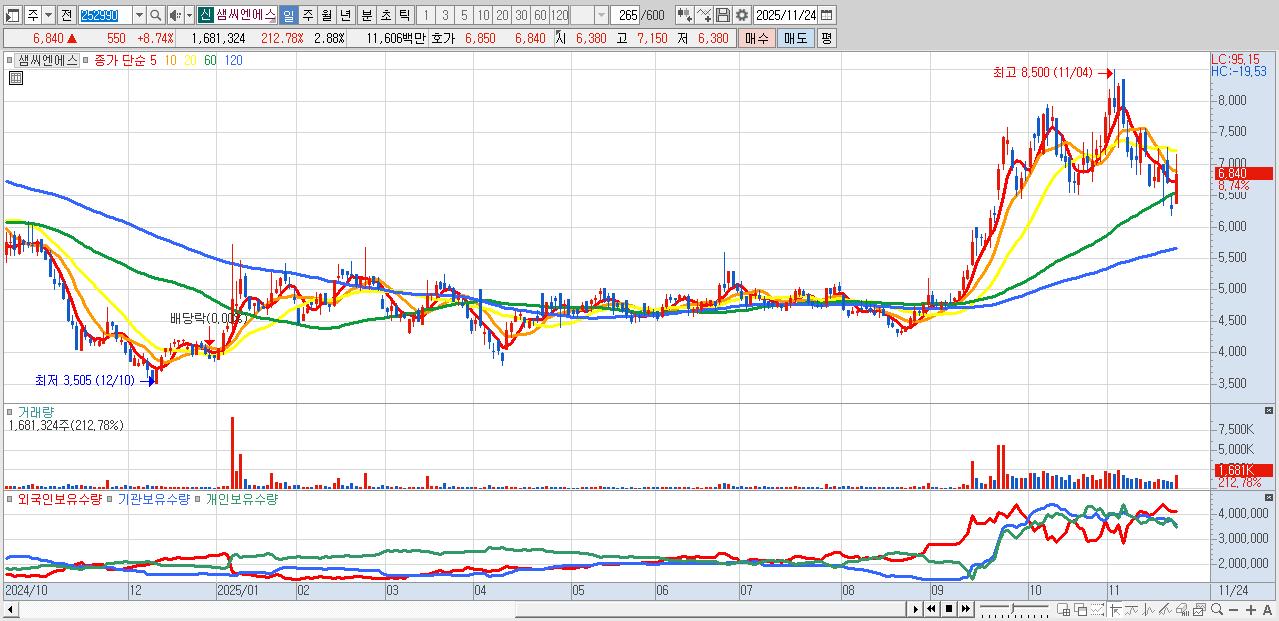
Task: Select the 초 seconds period toggle
Action: pos(385,15)
